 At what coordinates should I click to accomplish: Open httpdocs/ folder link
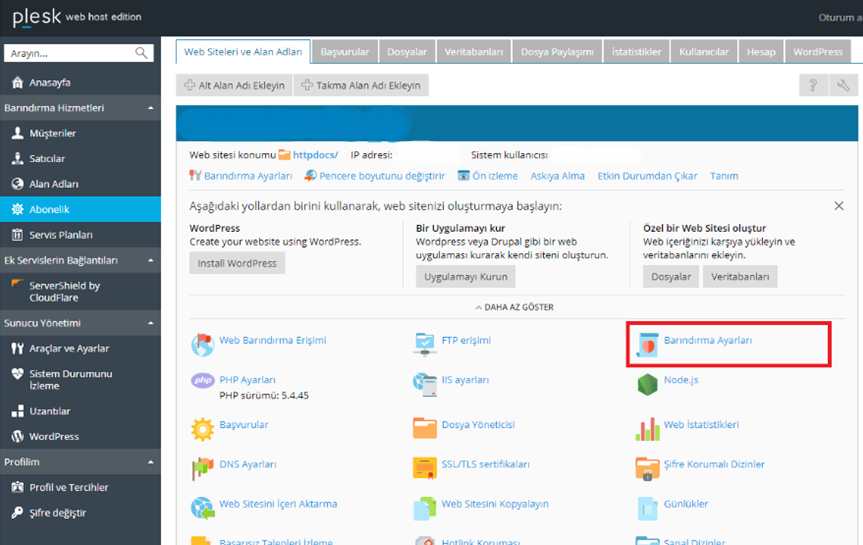315,155
